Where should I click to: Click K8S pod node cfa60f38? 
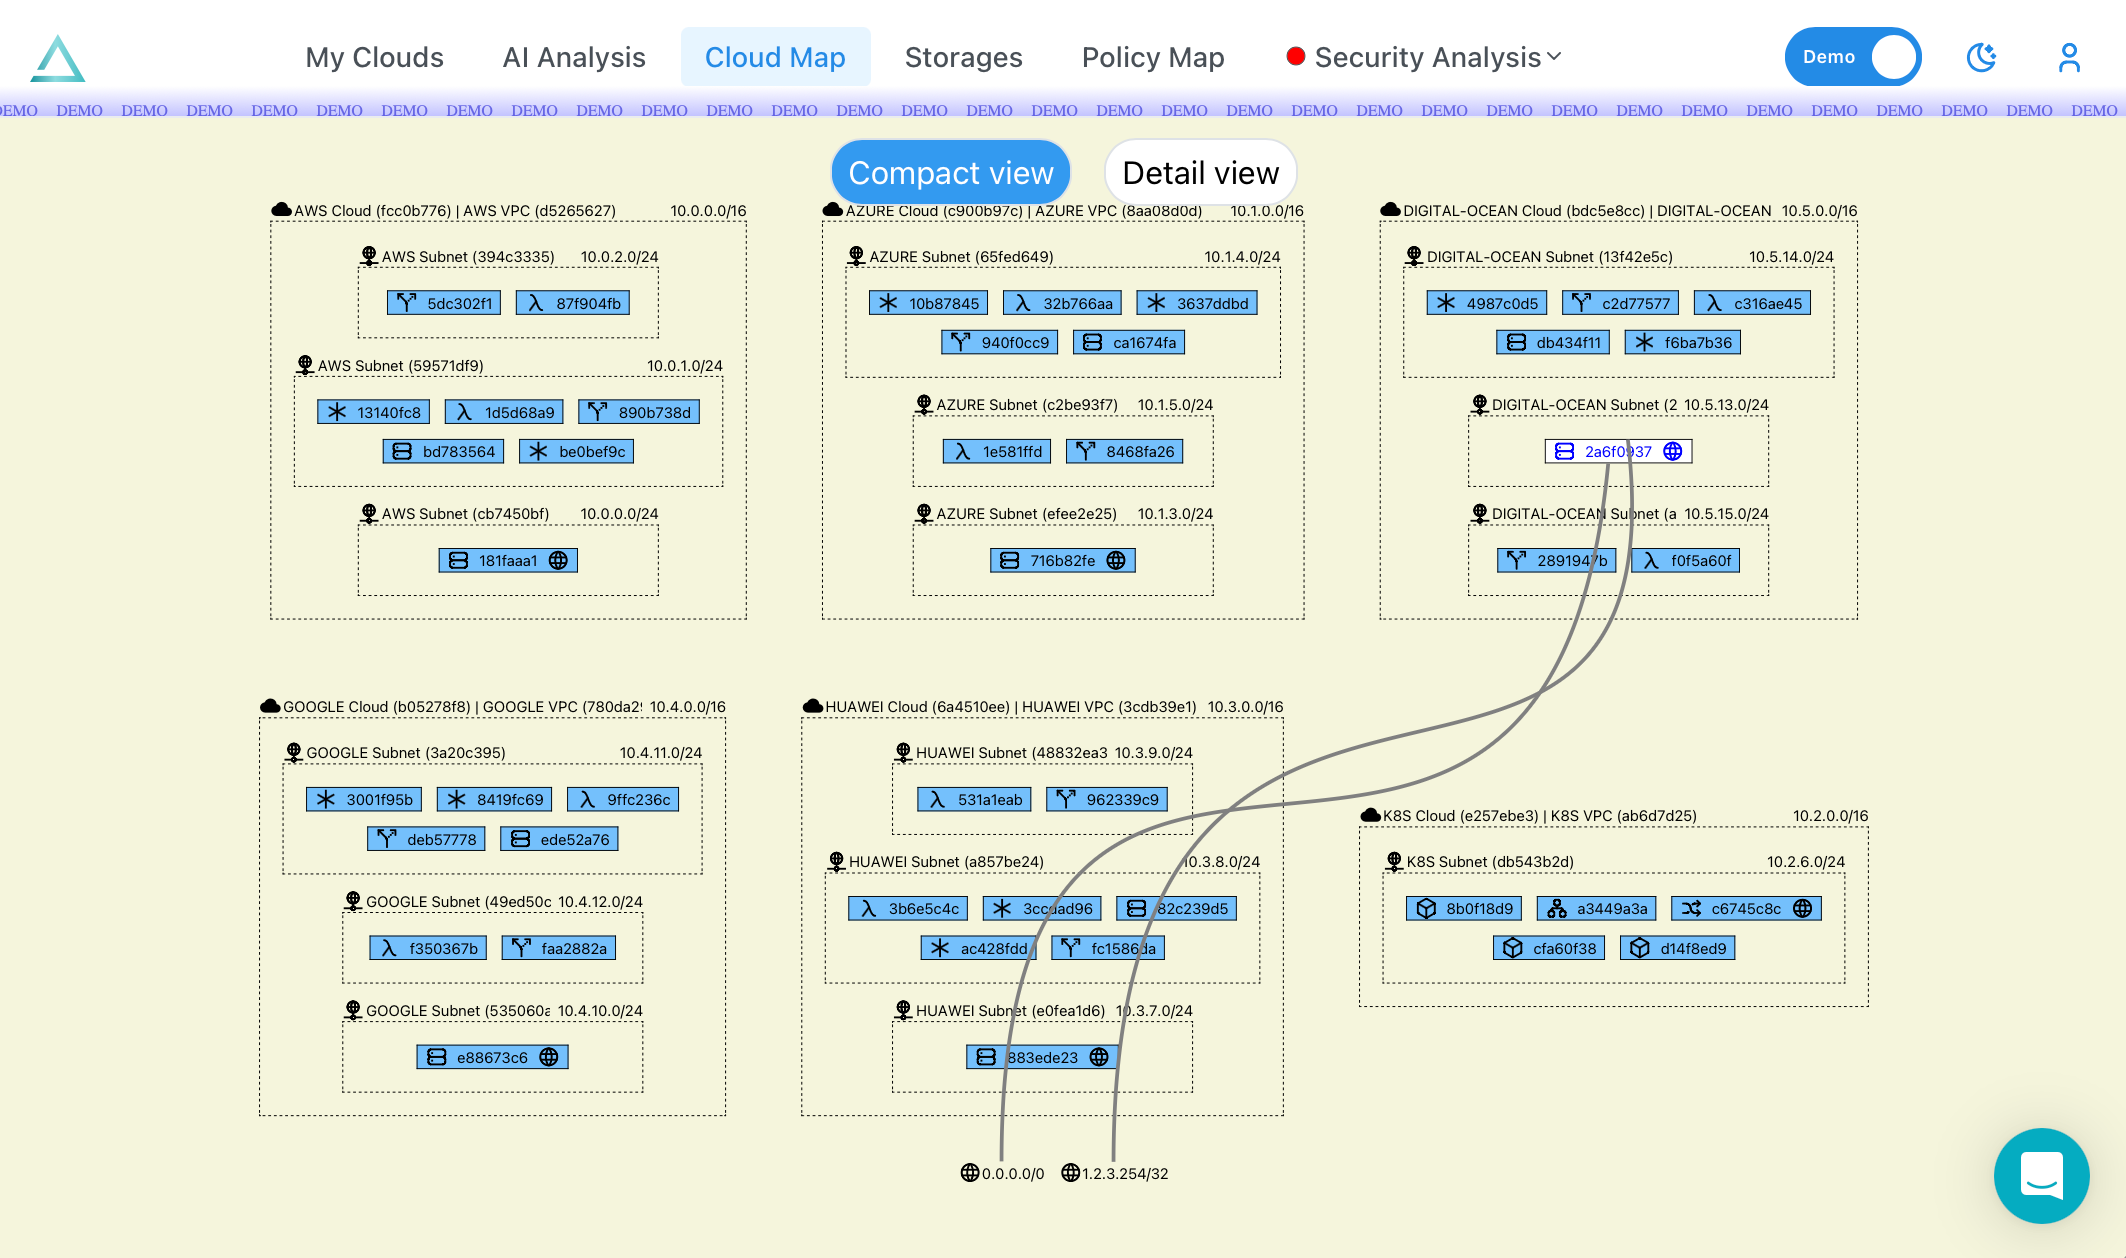[1549, 949]
